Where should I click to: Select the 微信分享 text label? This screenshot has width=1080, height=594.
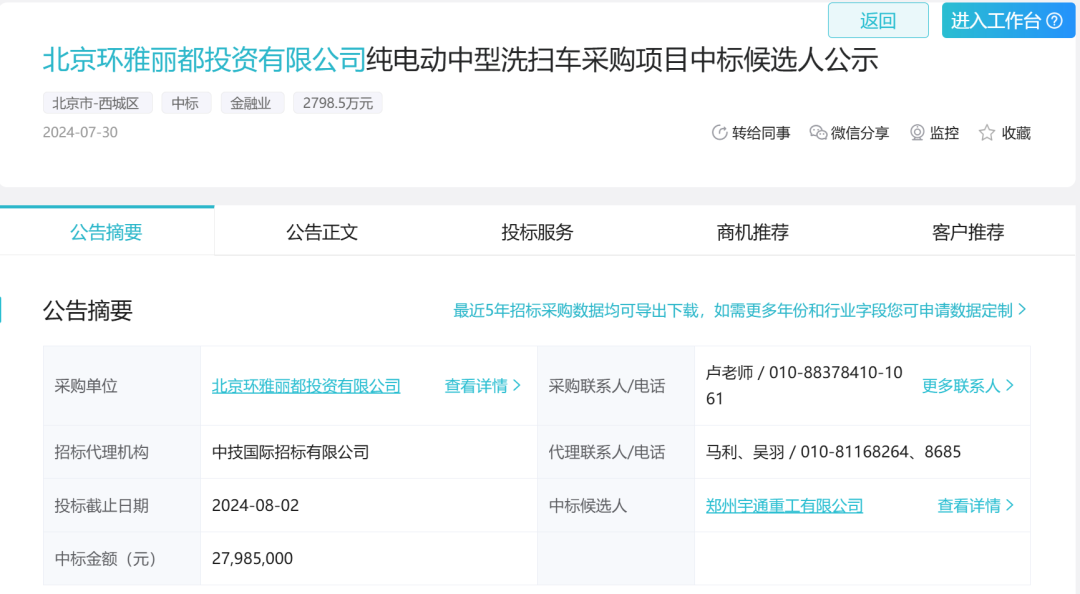tap(860, 133)
